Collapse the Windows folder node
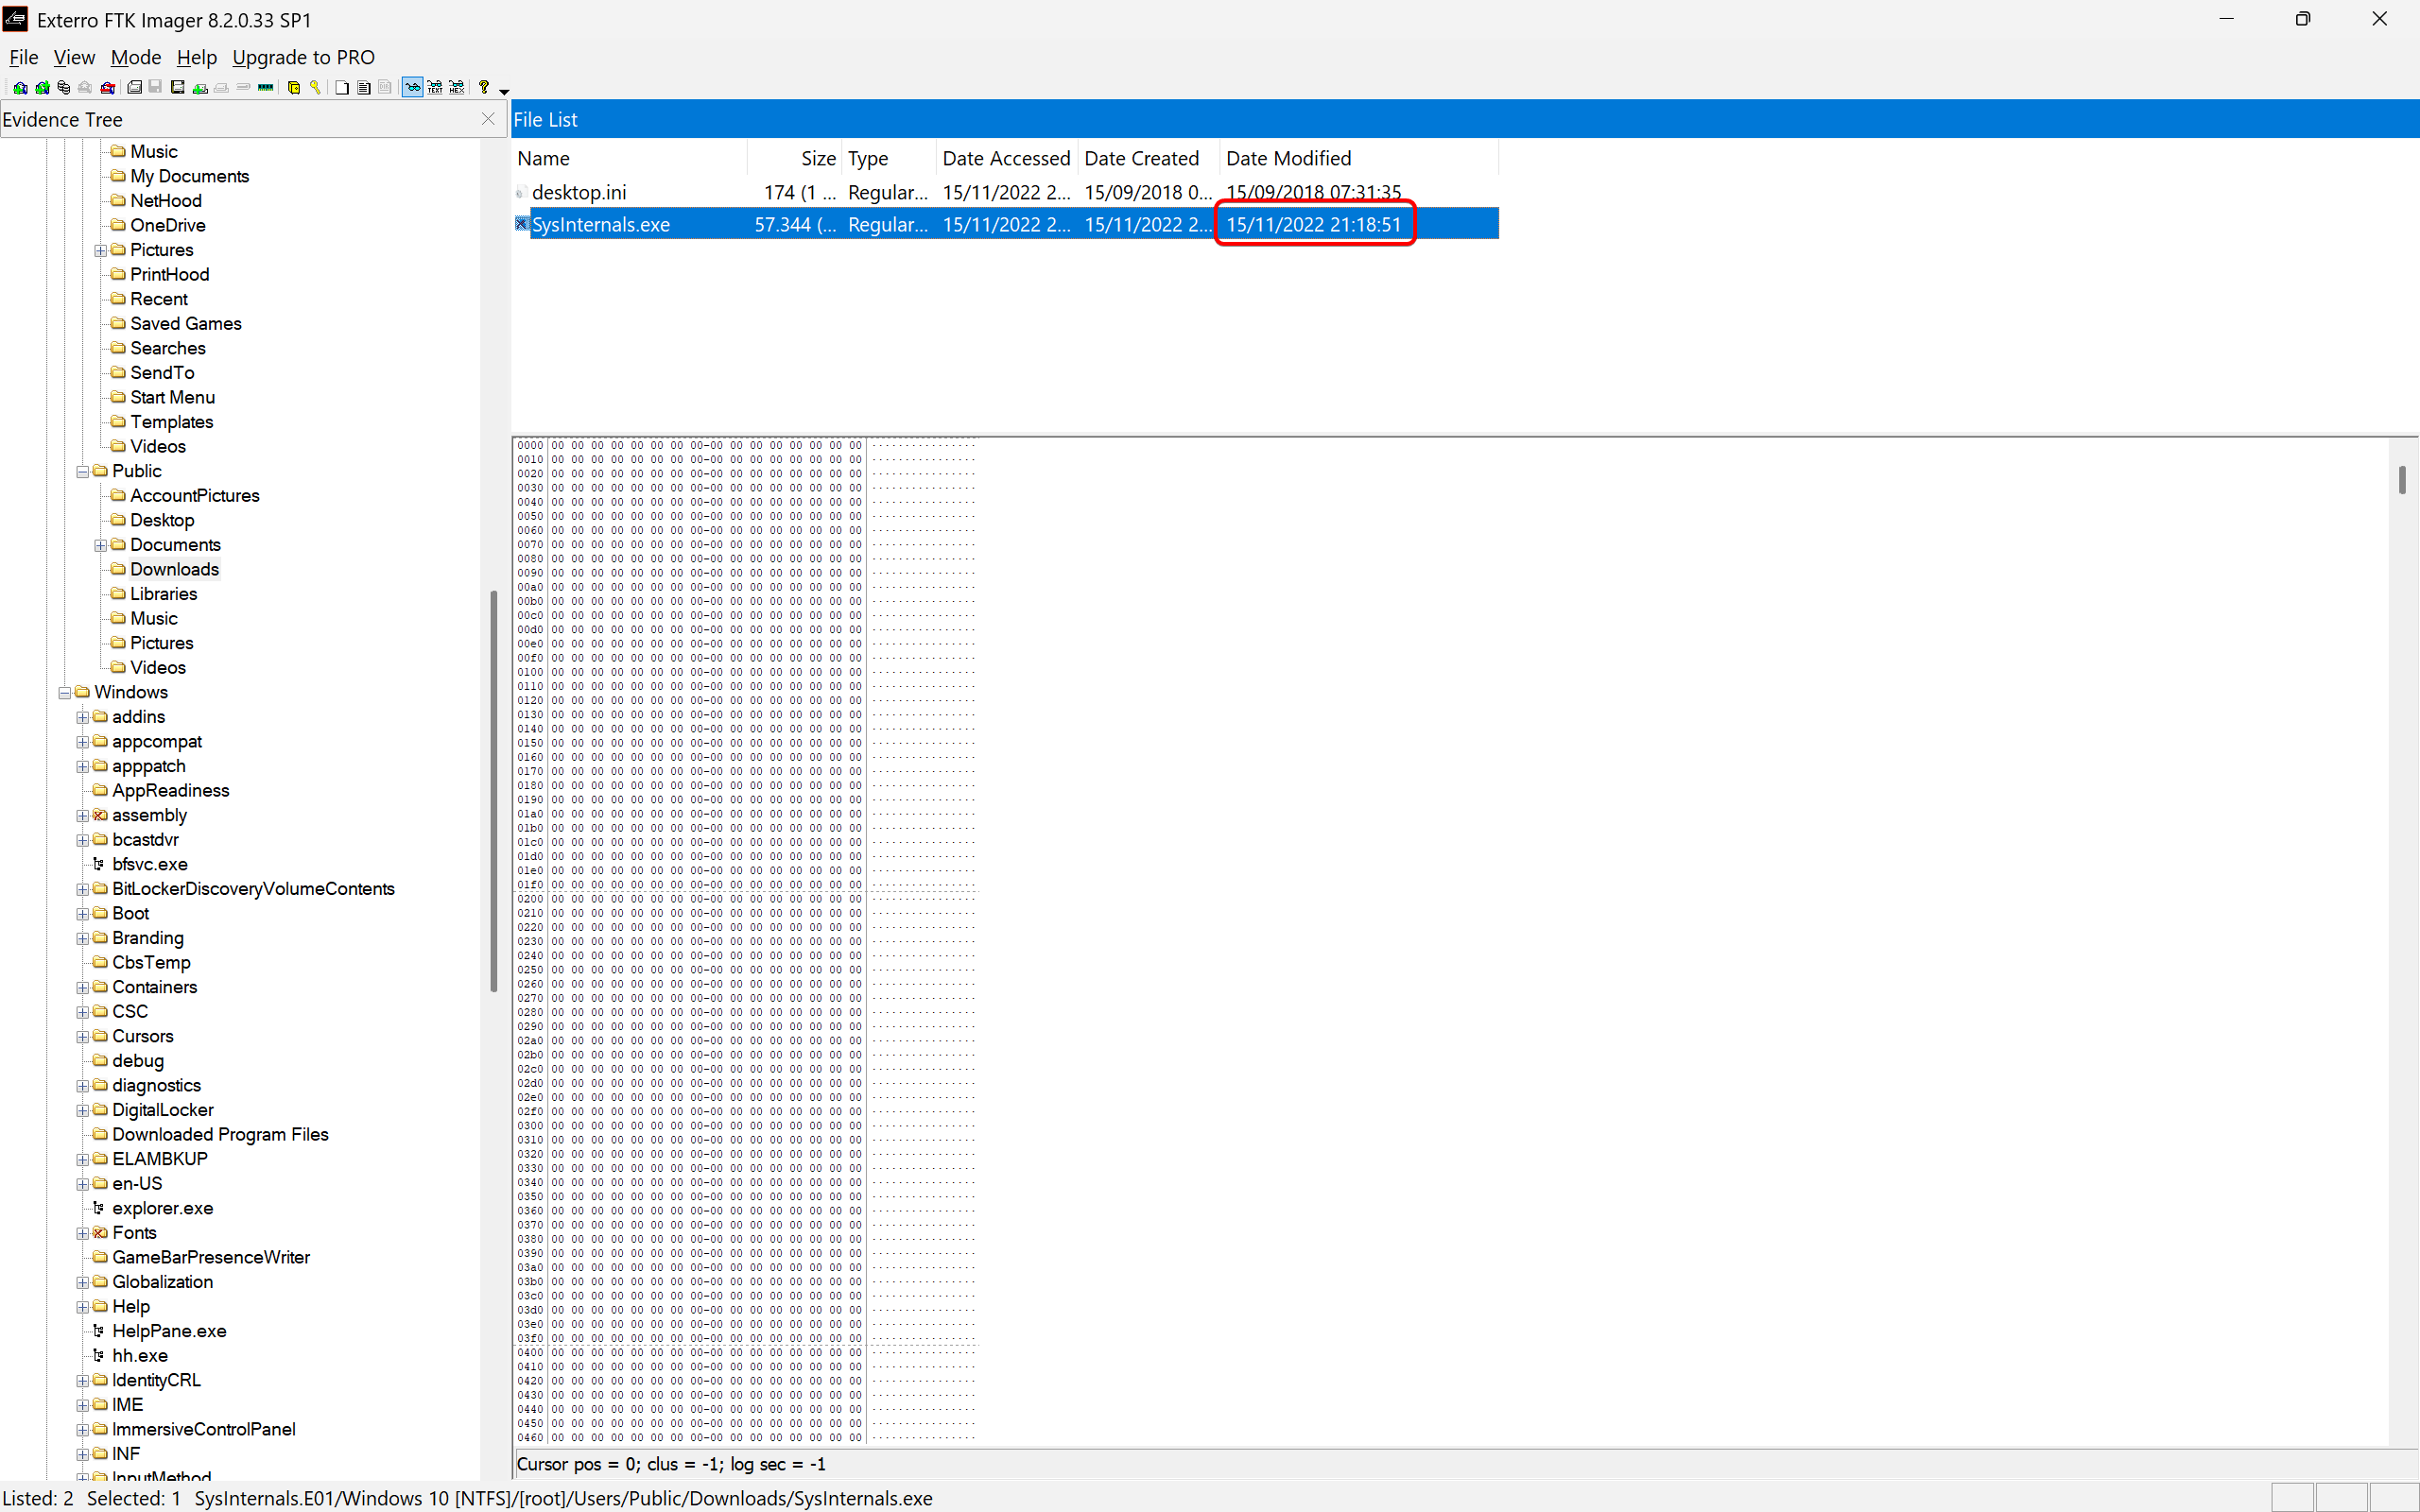2420x1512 pixels. [64, 692]
